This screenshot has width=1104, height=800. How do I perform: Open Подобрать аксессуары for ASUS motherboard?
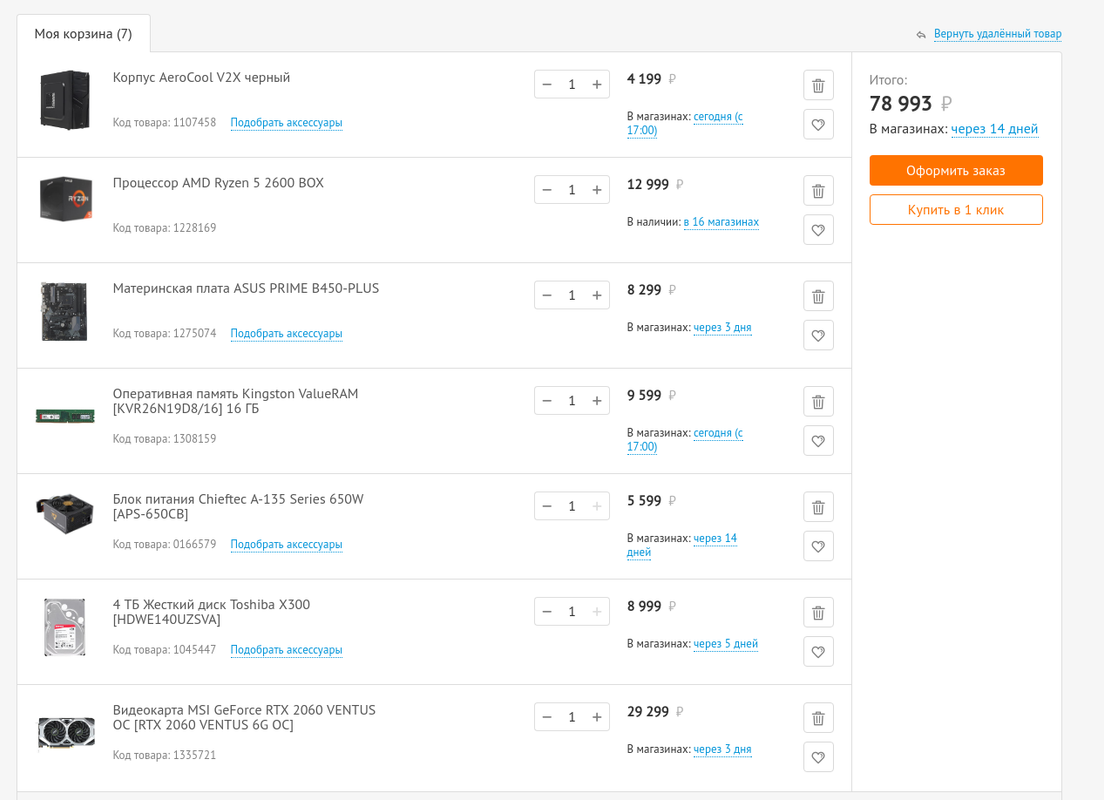pyautogui.click(x=287, y=333)
